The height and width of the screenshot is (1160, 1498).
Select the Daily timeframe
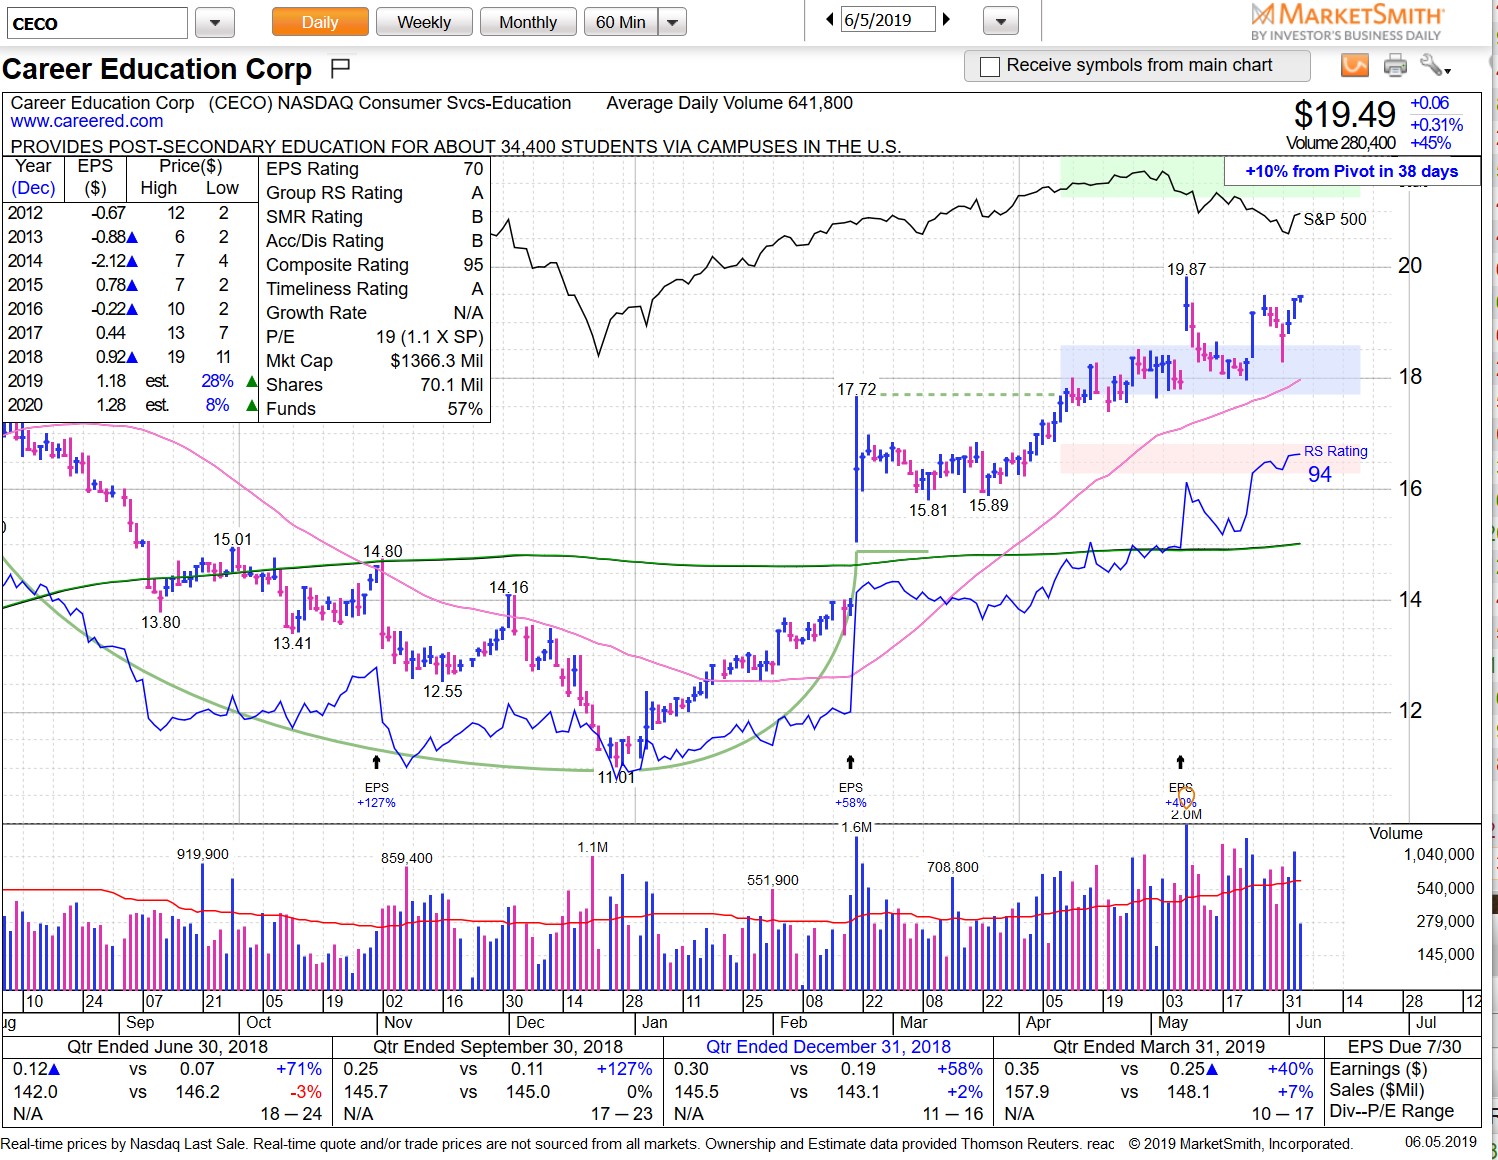point(319,21)
